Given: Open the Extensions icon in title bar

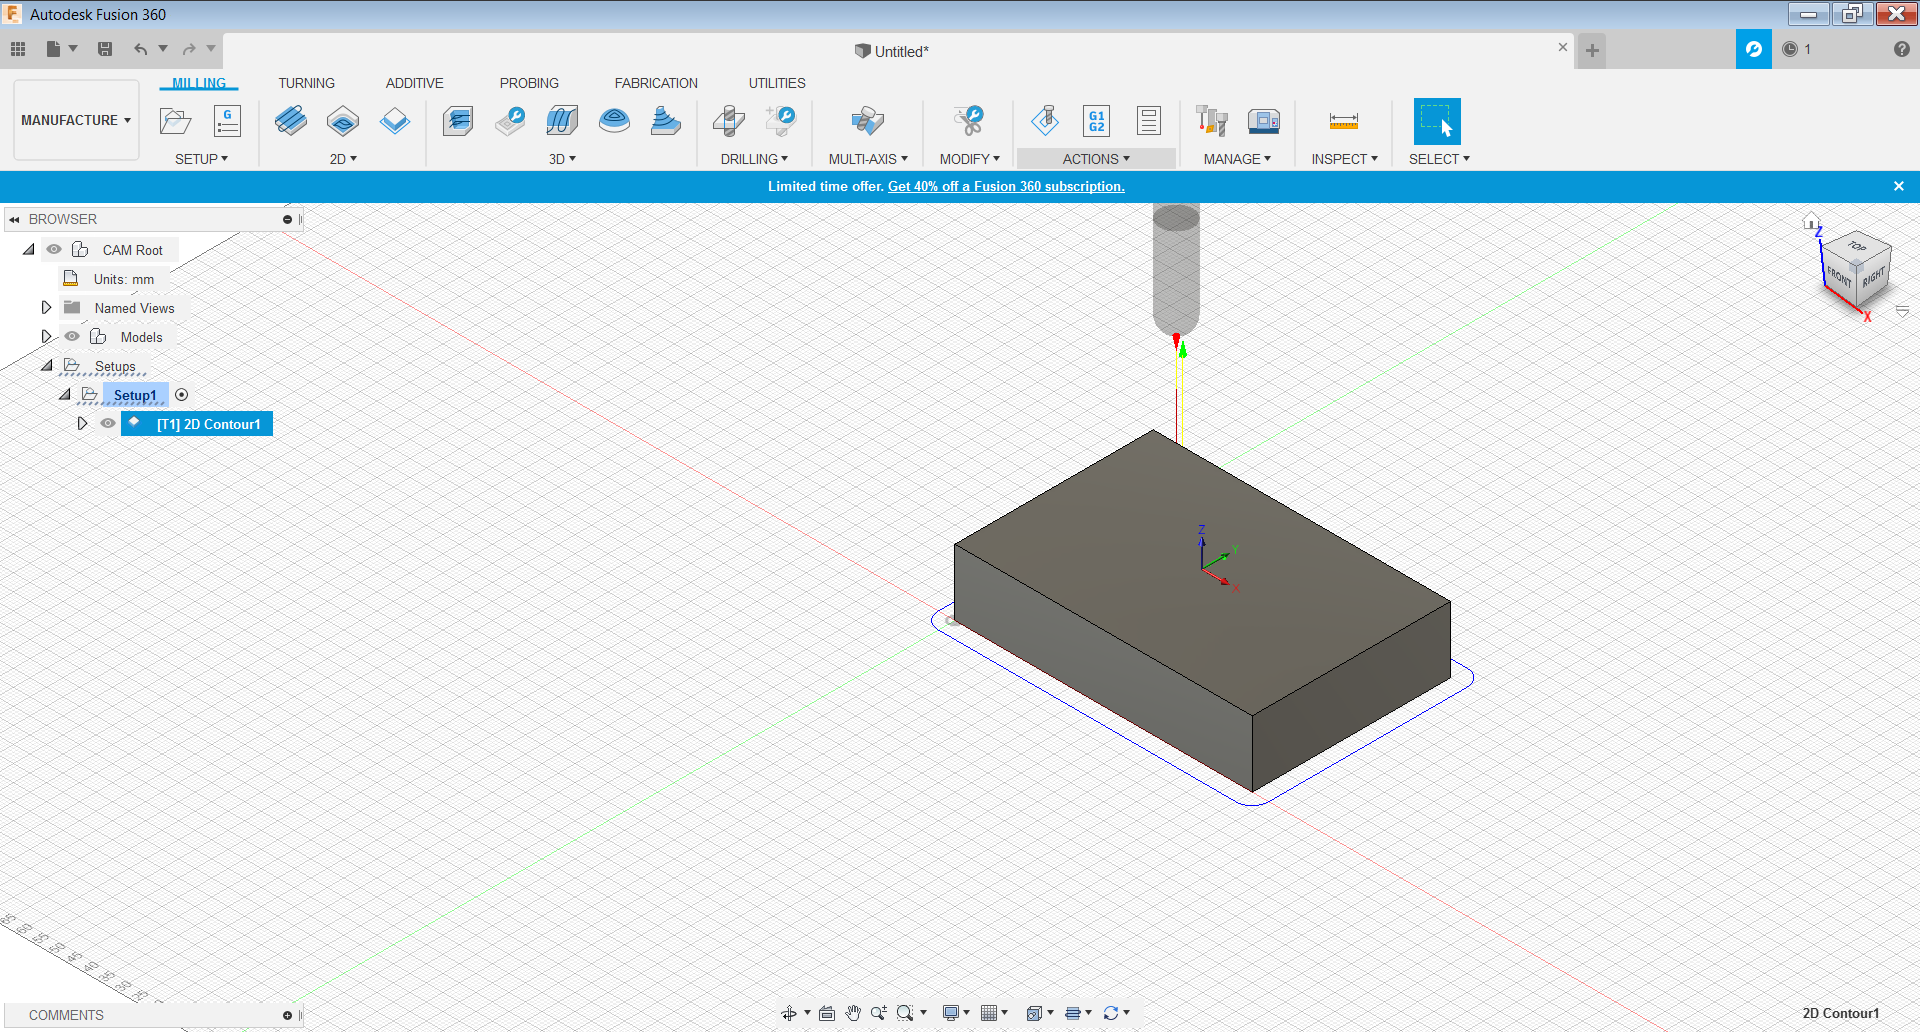Looking at the screenshot, I should click(x=1754, y=49).
